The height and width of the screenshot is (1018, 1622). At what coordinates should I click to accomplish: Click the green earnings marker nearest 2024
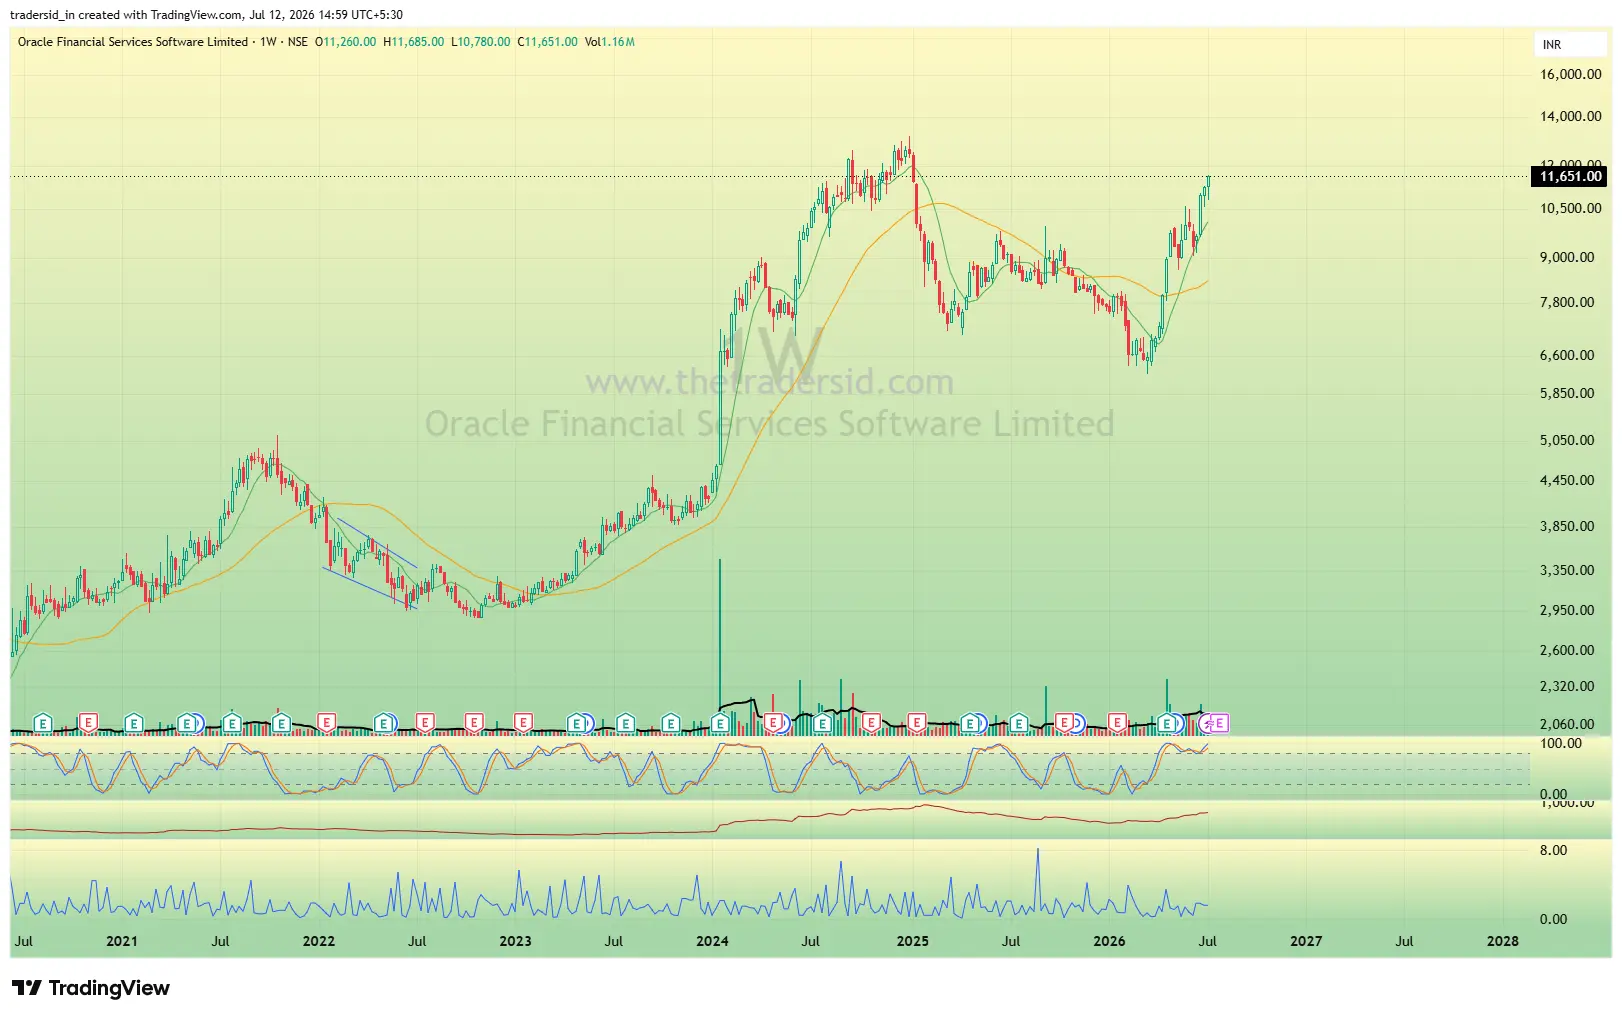coord(721,723)
